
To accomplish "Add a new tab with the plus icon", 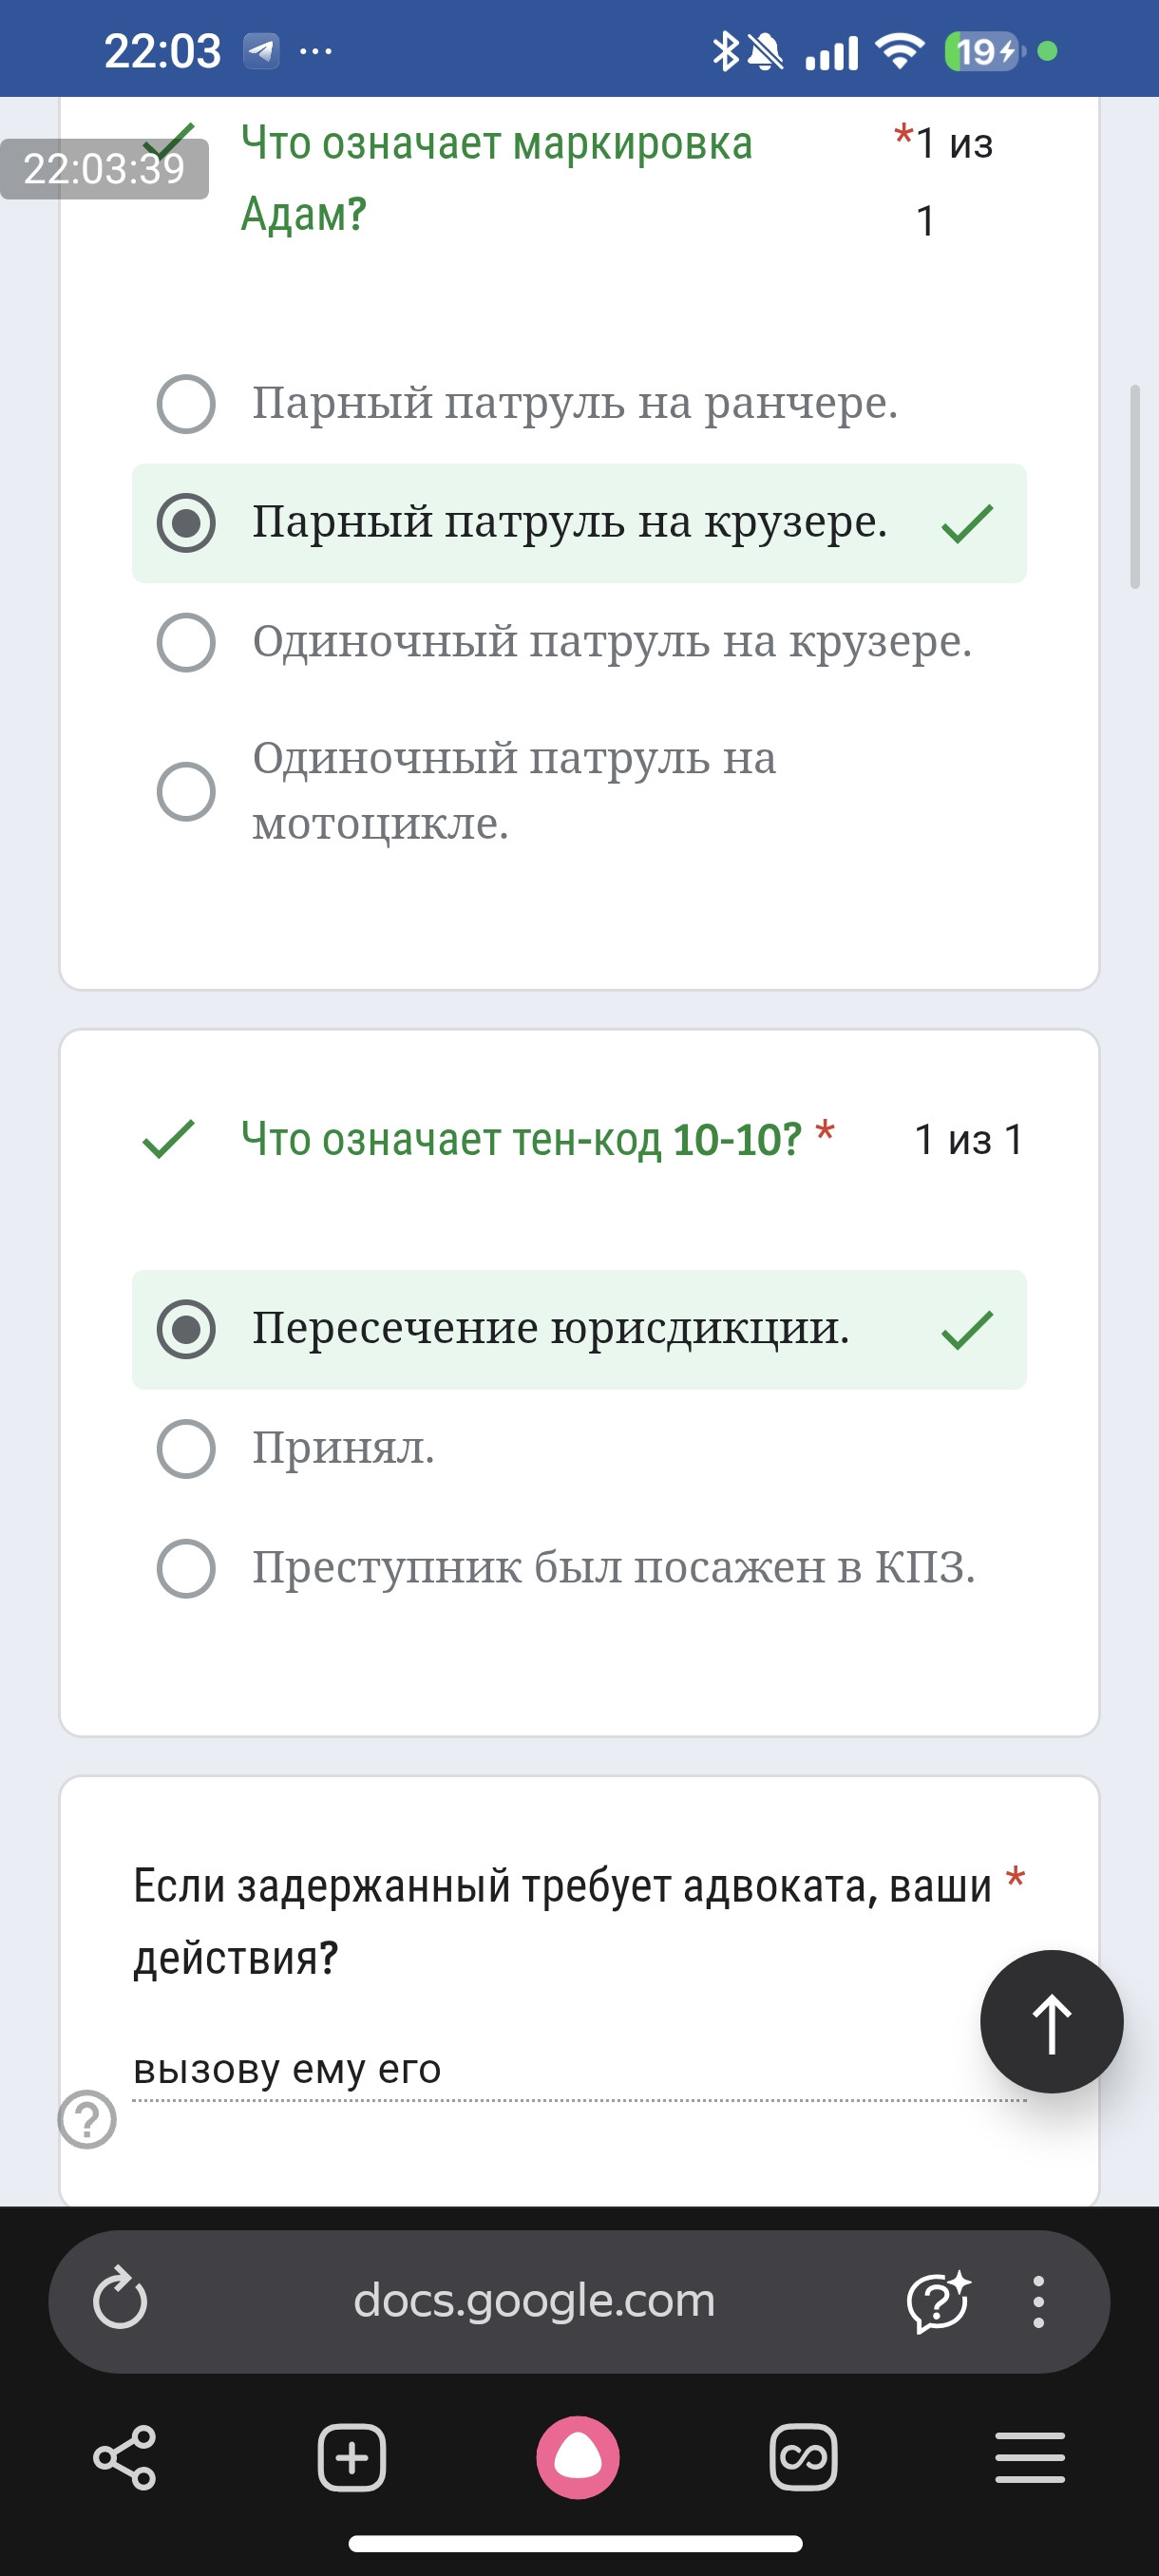I will click(x=351, y=2457).
